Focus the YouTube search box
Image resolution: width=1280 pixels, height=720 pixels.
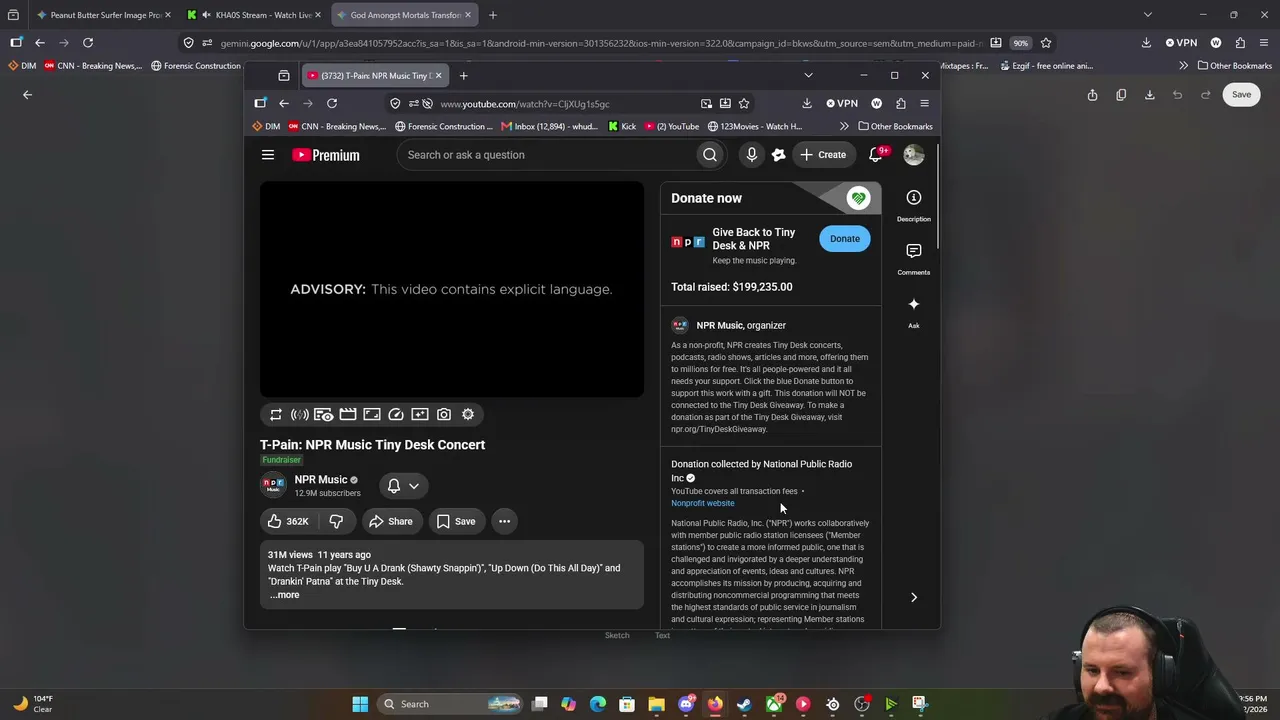pyautogui.click(x=548, y=155)
